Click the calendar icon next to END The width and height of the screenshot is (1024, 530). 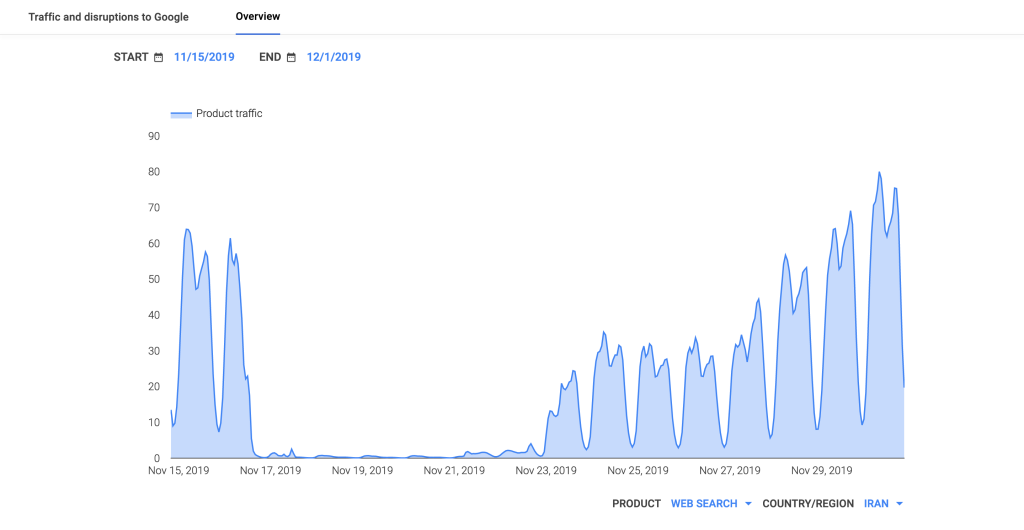tap(291, 58)
